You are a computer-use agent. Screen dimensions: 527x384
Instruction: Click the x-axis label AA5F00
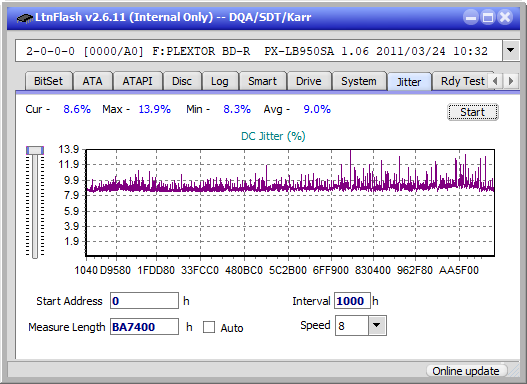point(459,270)
